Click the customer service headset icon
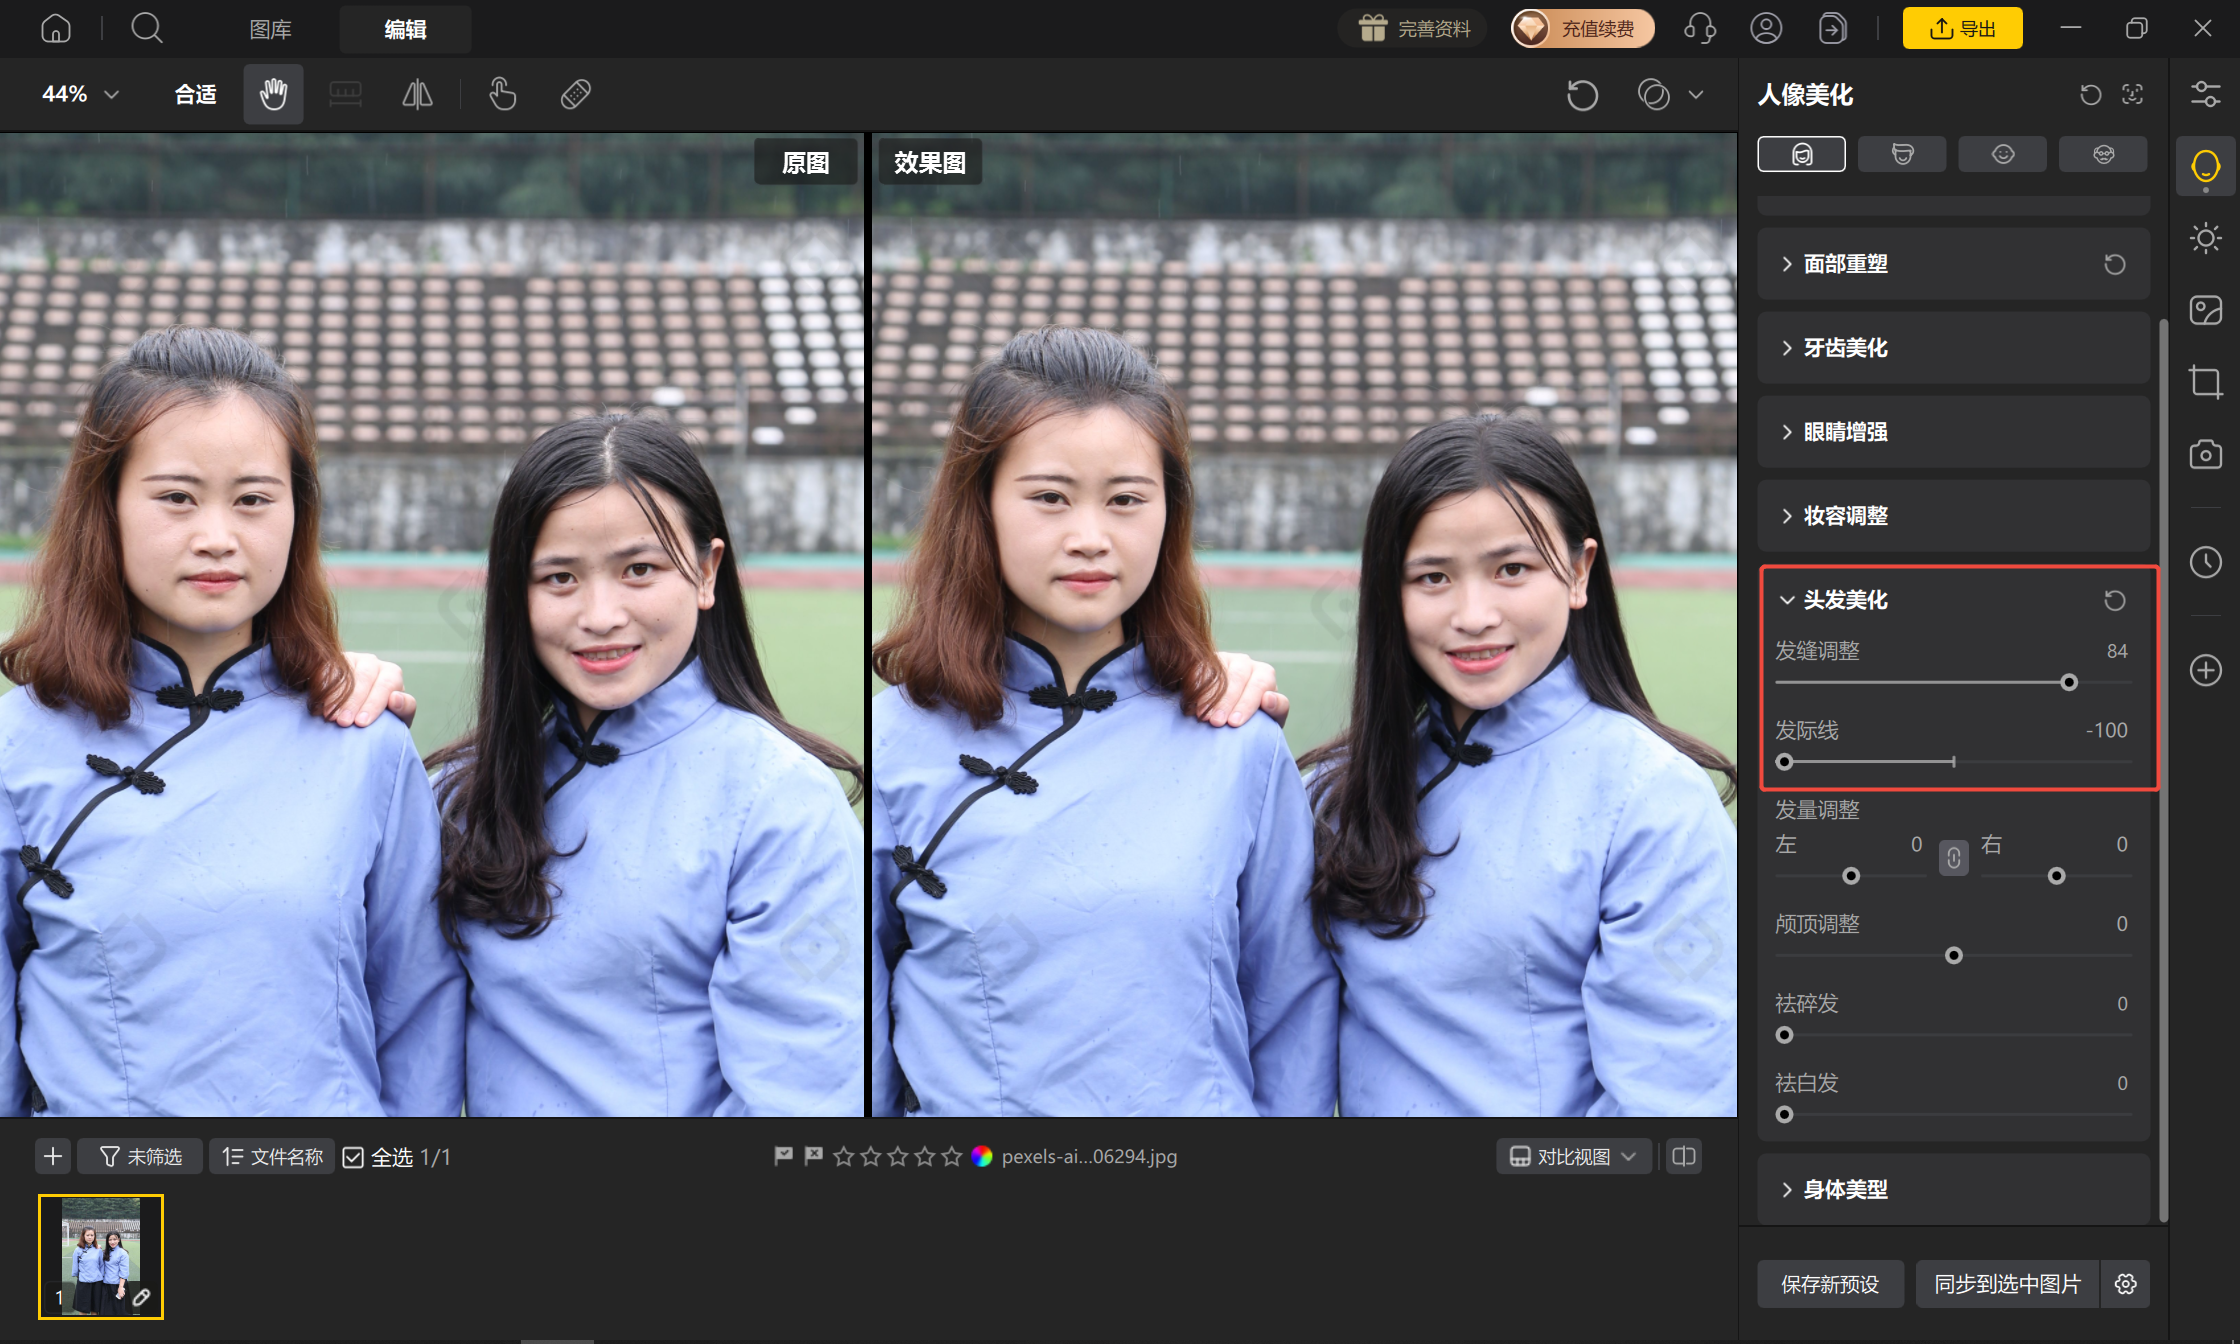This screenshot has width=2240, height=1344. pyautogui.click(x=1700, y=28)
